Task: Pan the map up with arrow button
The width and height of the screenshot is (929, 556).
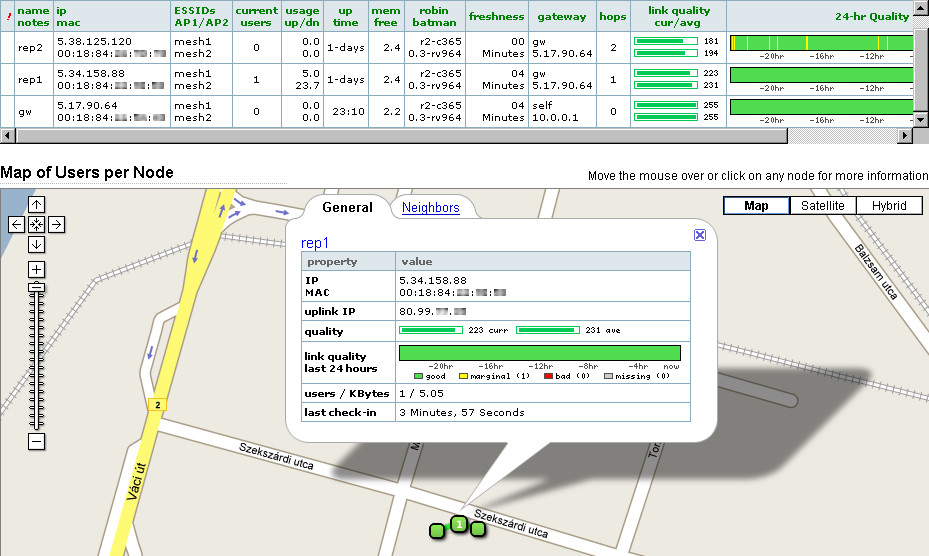Action: pos(36,205)
